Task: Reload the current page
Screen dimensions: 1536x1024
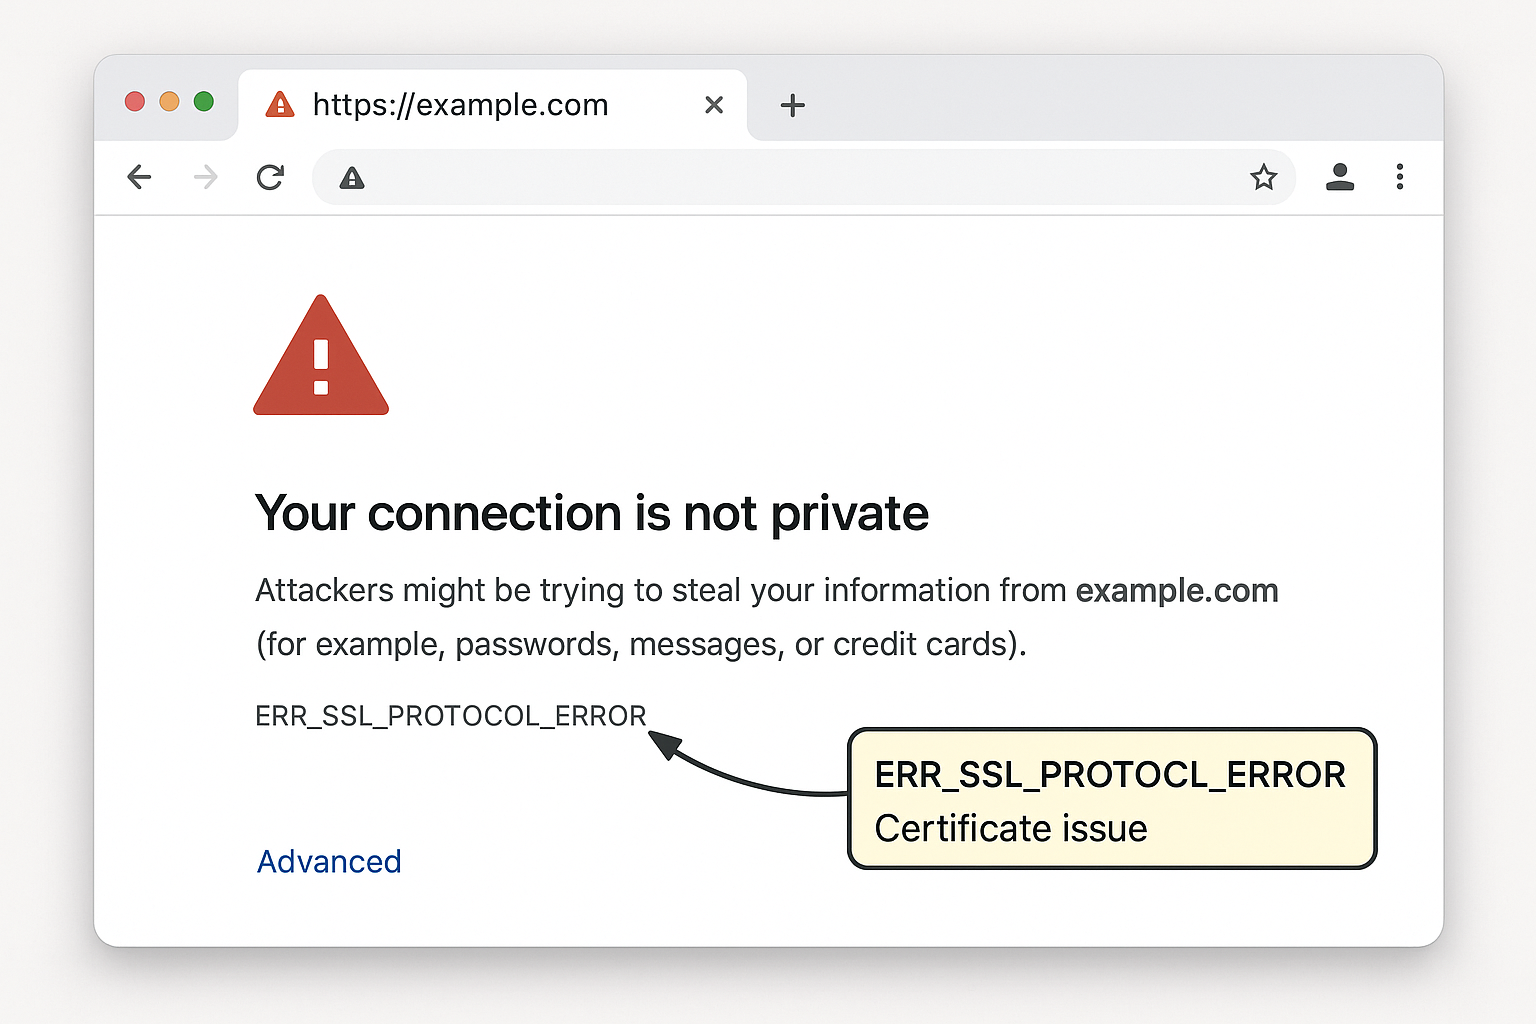Action: click(x=270, y=178)
